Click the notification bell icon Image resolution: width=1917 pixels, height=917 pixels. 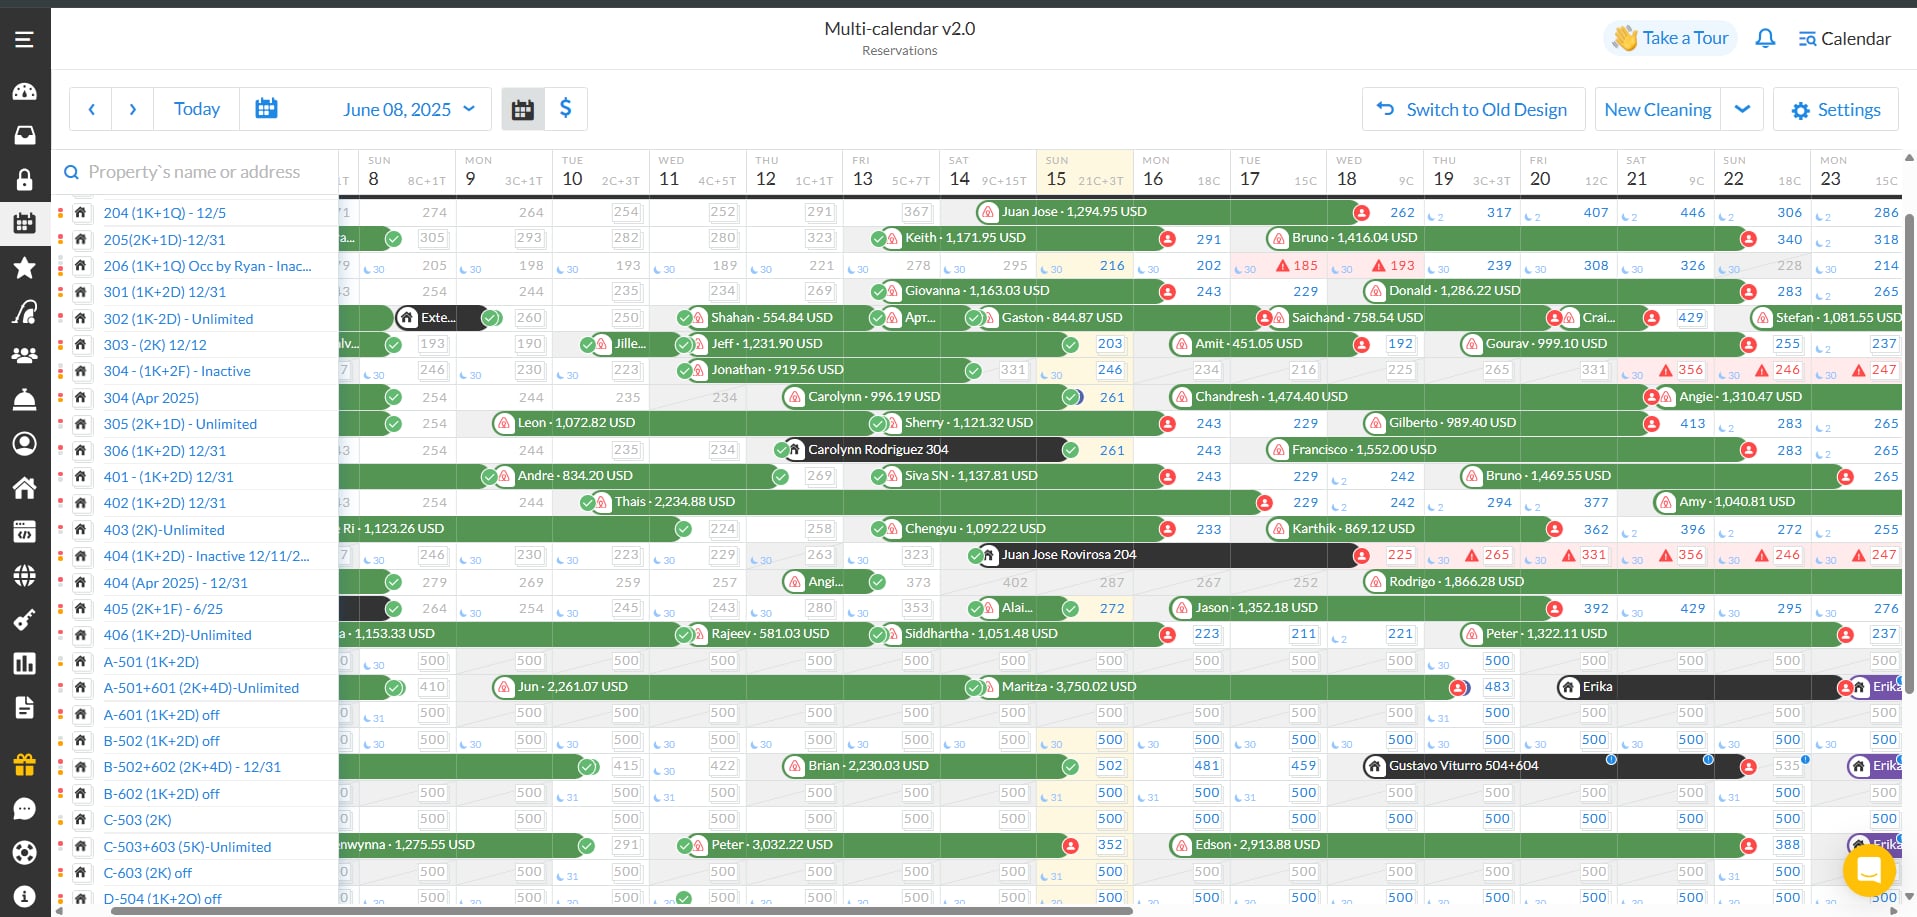[x=1765, y=39]
